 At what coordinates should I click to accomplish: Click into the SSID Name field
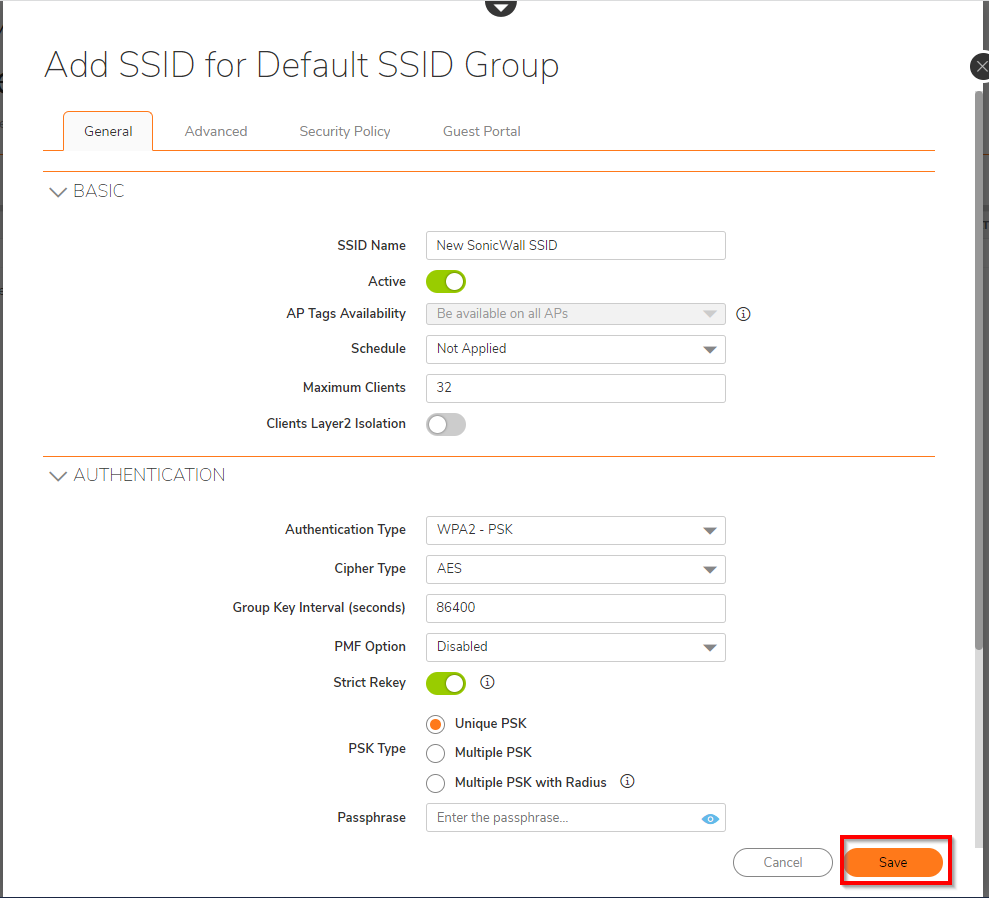(x=575, y=246)
